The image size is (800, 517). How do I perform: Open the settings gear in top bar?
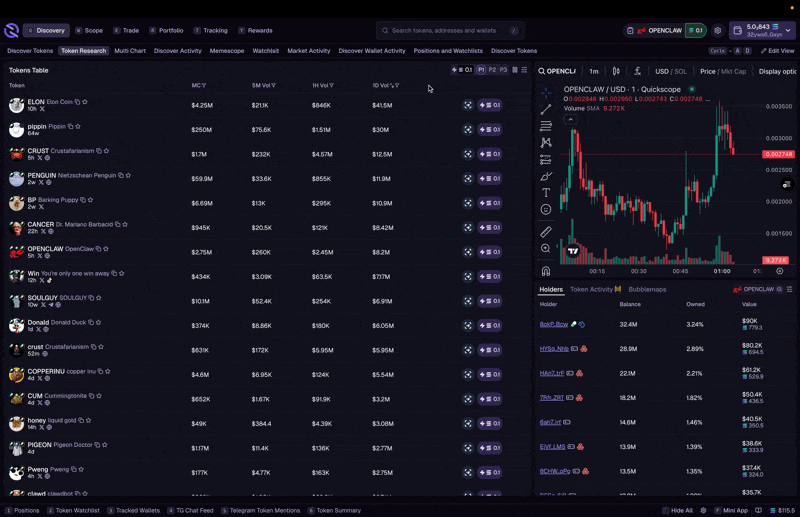[x=718, y=31]
